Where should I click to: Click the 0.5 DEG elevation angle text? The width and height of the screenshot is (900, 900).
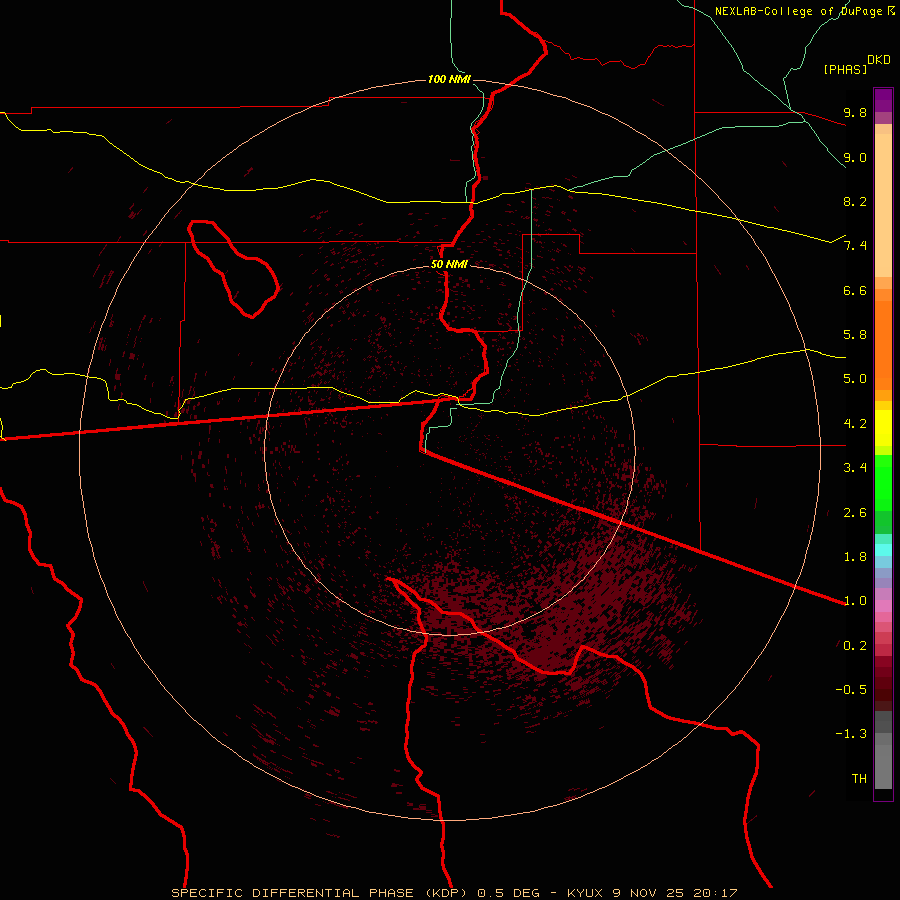coord(509,893)
